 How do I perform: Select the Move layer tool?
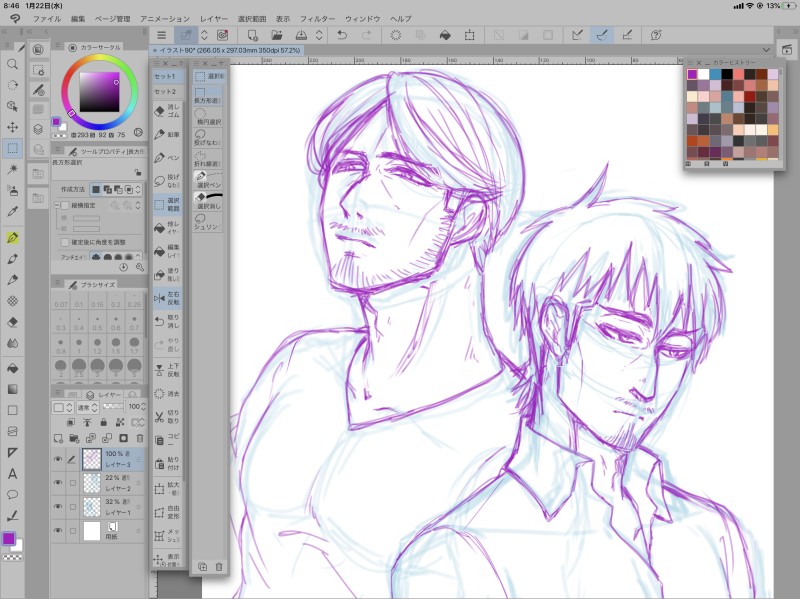click(x=13, y=127)
